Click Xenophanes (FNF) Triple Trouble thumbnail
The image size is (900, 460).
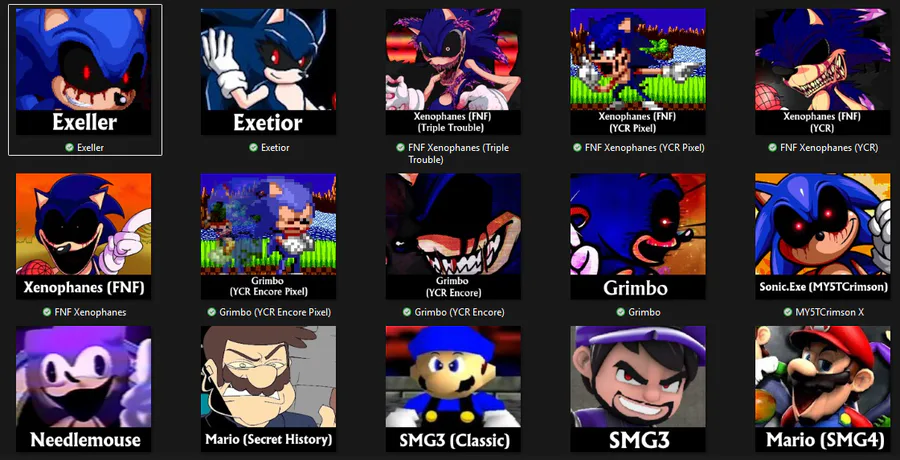453,72
